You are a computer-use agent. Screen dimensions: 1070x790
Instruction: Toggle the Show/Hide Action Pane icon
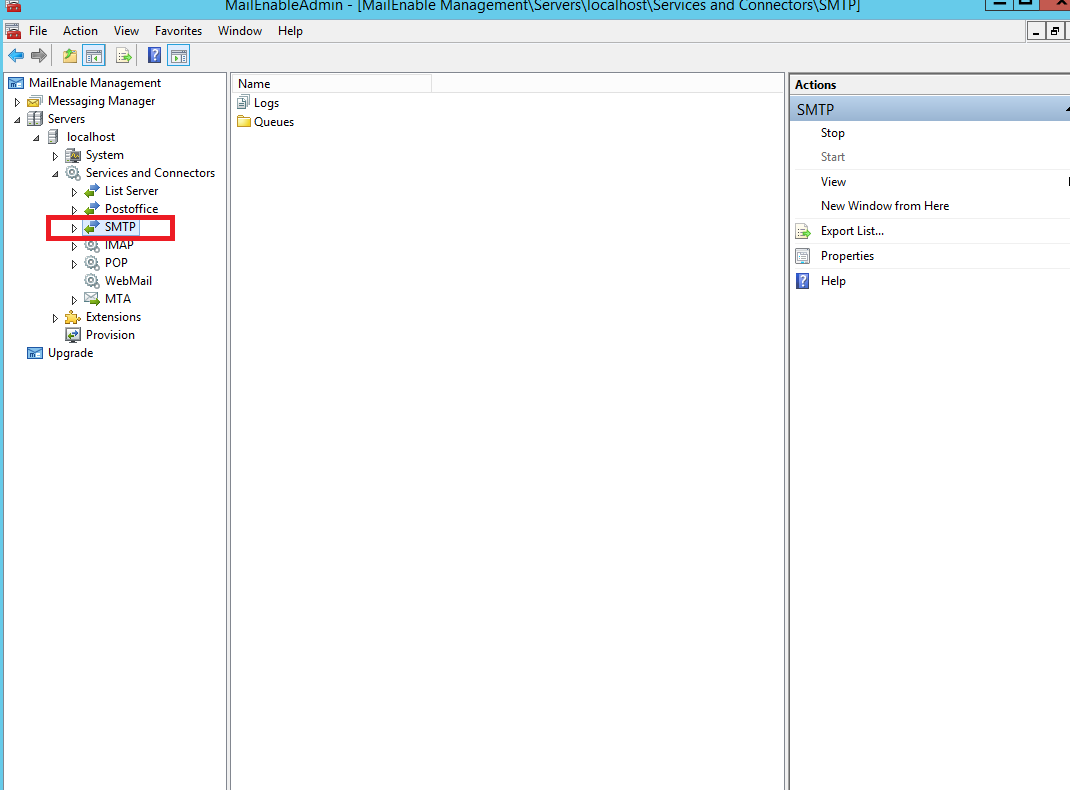[179, 55]
